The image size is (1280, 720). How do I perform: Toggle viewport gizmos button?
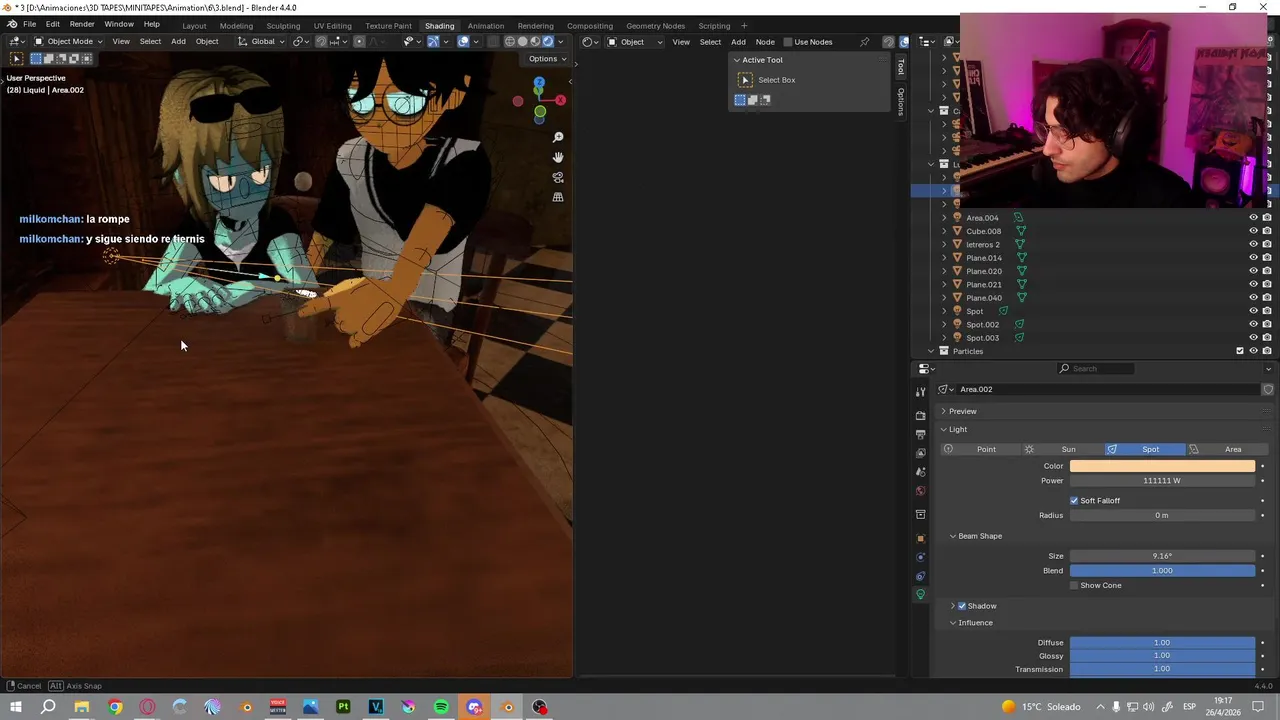tap(433, 42)
